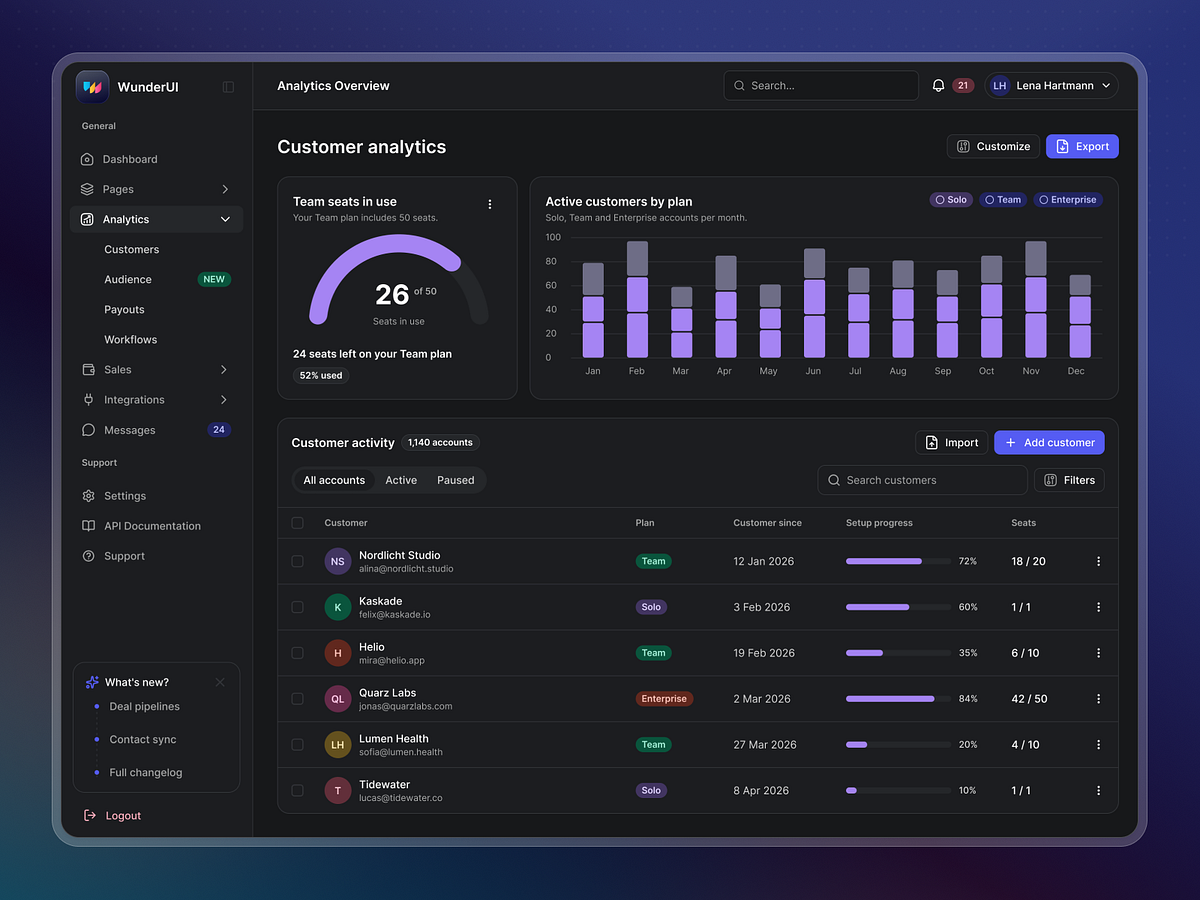Click the Add customer button
This screenshot has width=1200, height=900.
pos(1049,442)
